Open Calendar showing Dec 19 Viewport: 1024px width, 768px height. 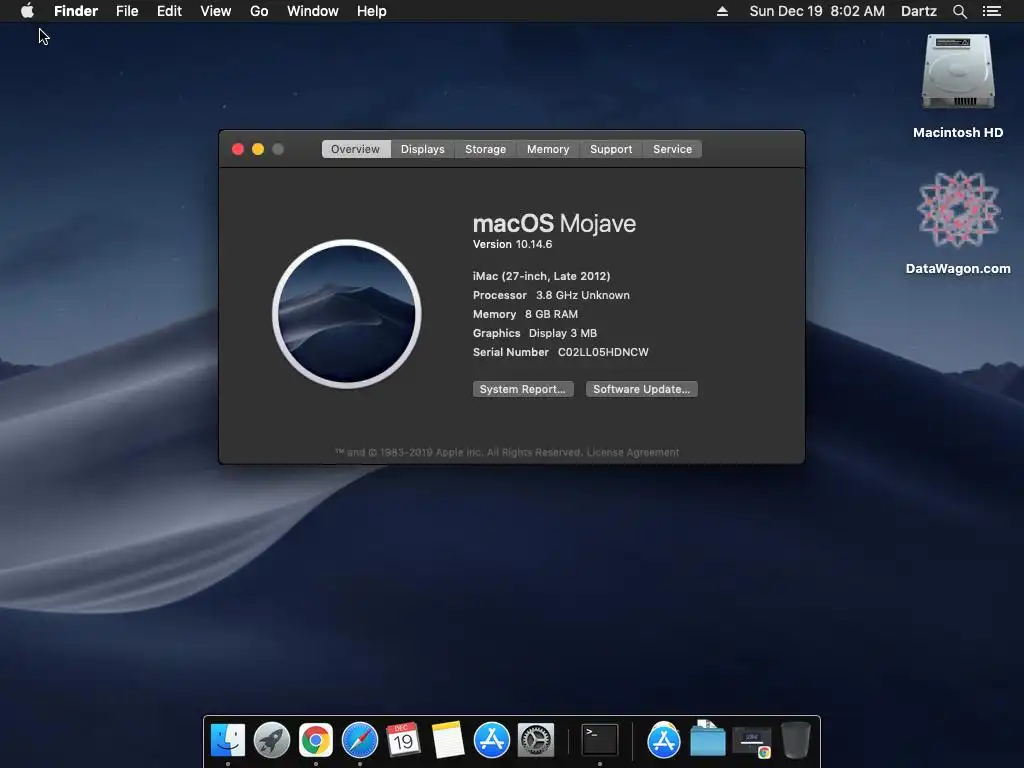tap(403, 740)
